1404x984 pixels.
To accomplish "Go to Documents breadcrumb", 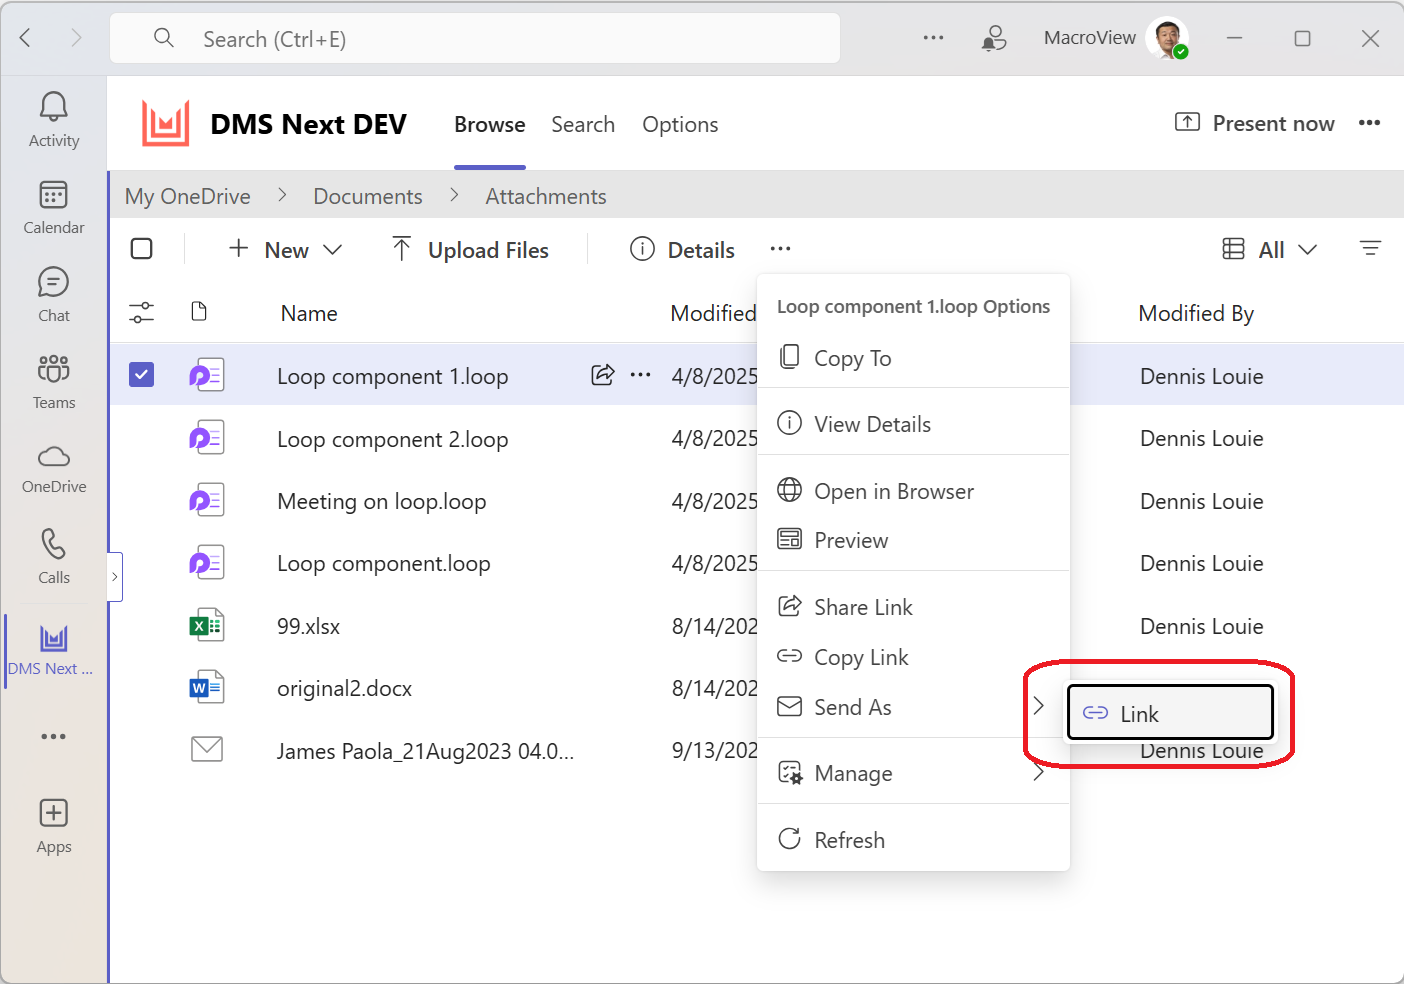I will 368,196.
